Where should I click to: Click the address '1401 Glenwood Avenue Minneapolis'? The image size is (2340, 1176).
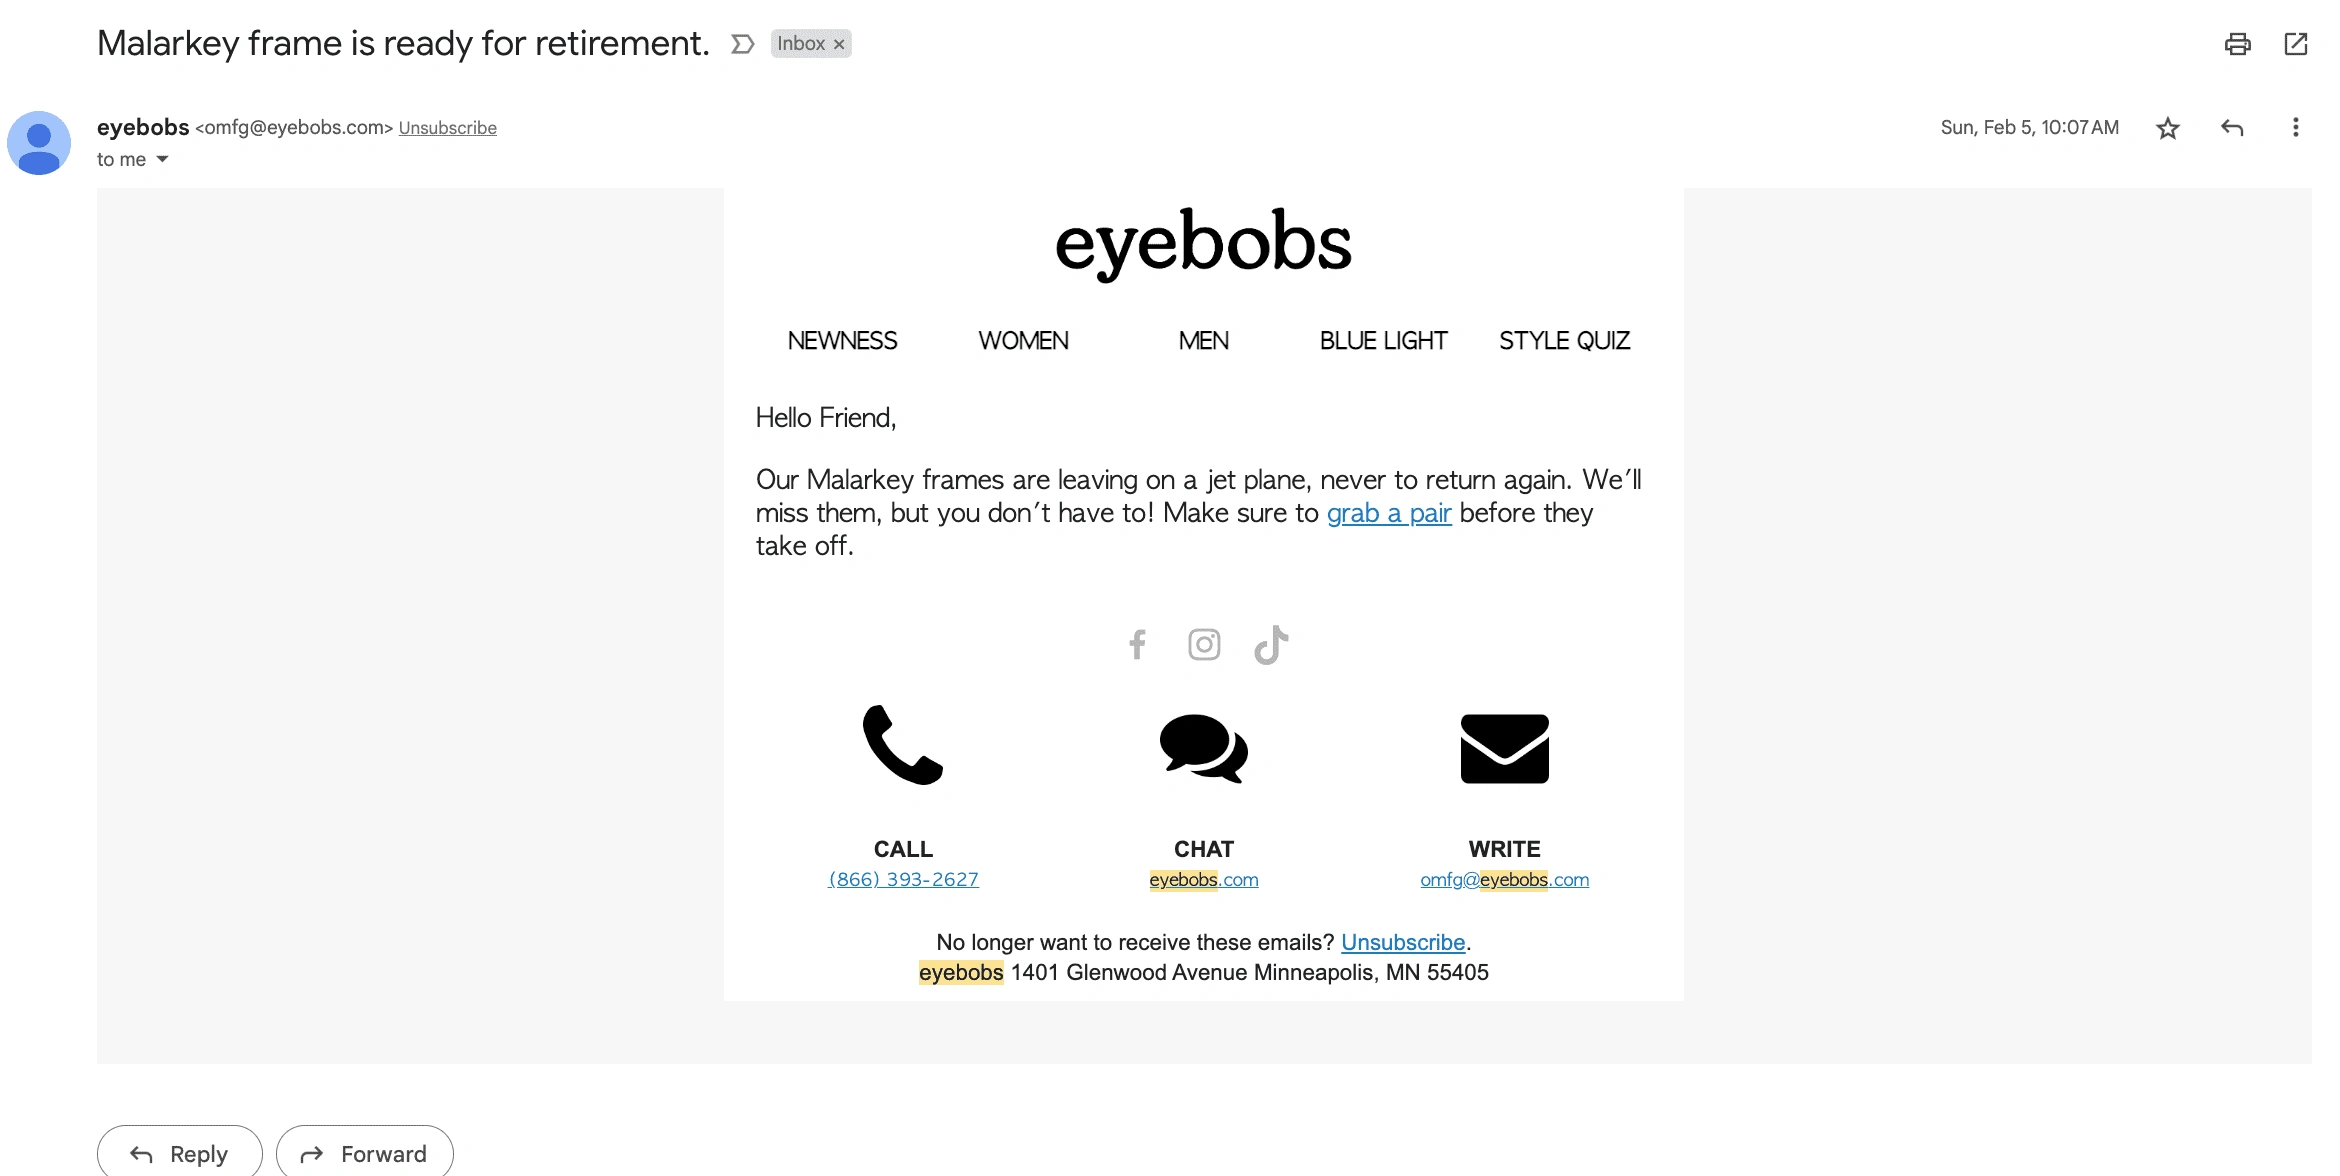click(1195, 973)
